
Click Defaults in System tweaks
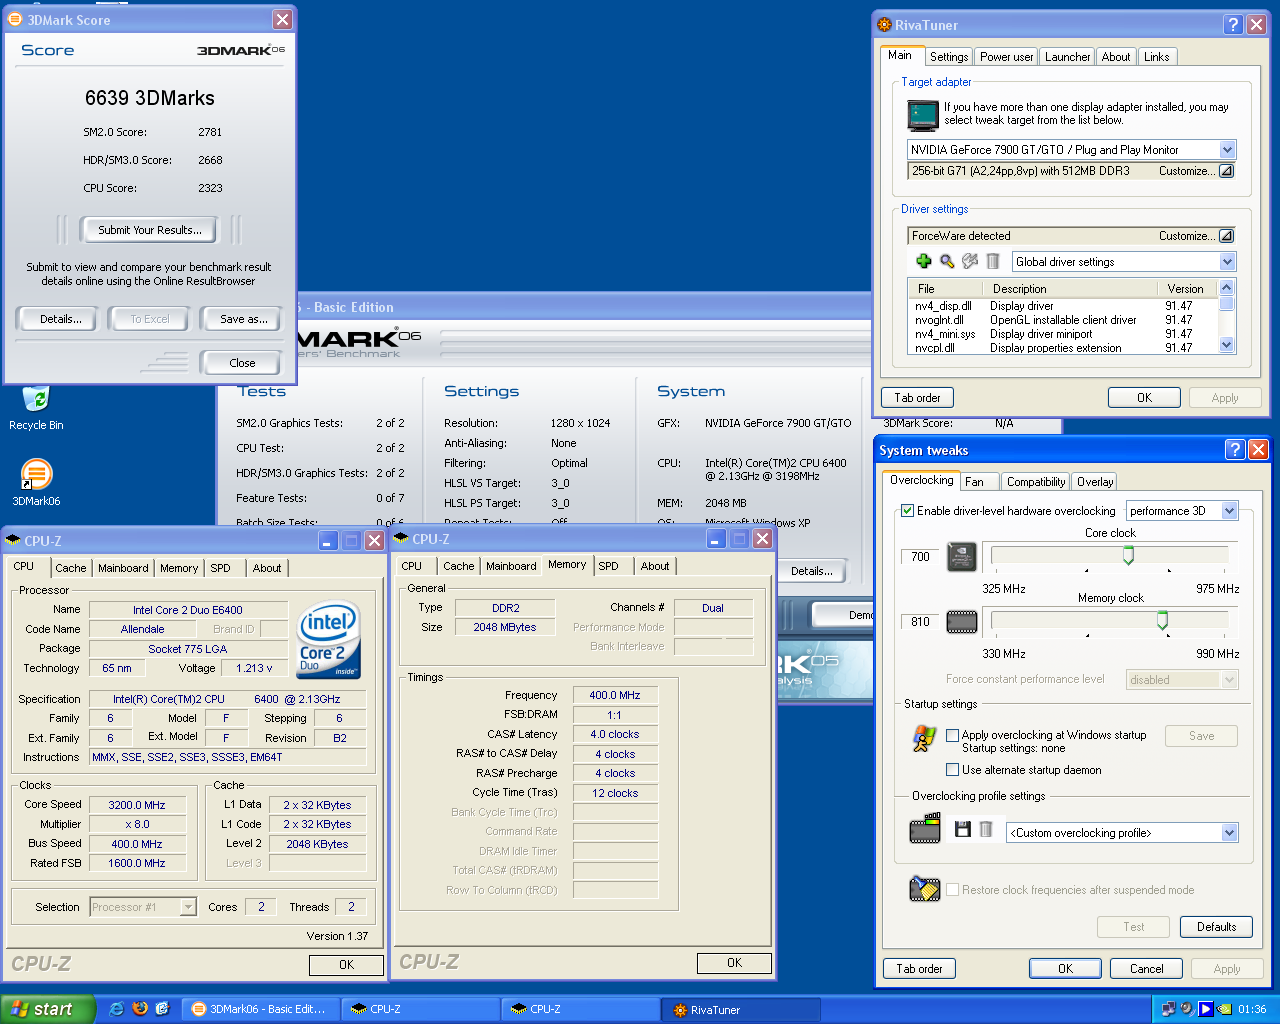(x=1216, y=927)
